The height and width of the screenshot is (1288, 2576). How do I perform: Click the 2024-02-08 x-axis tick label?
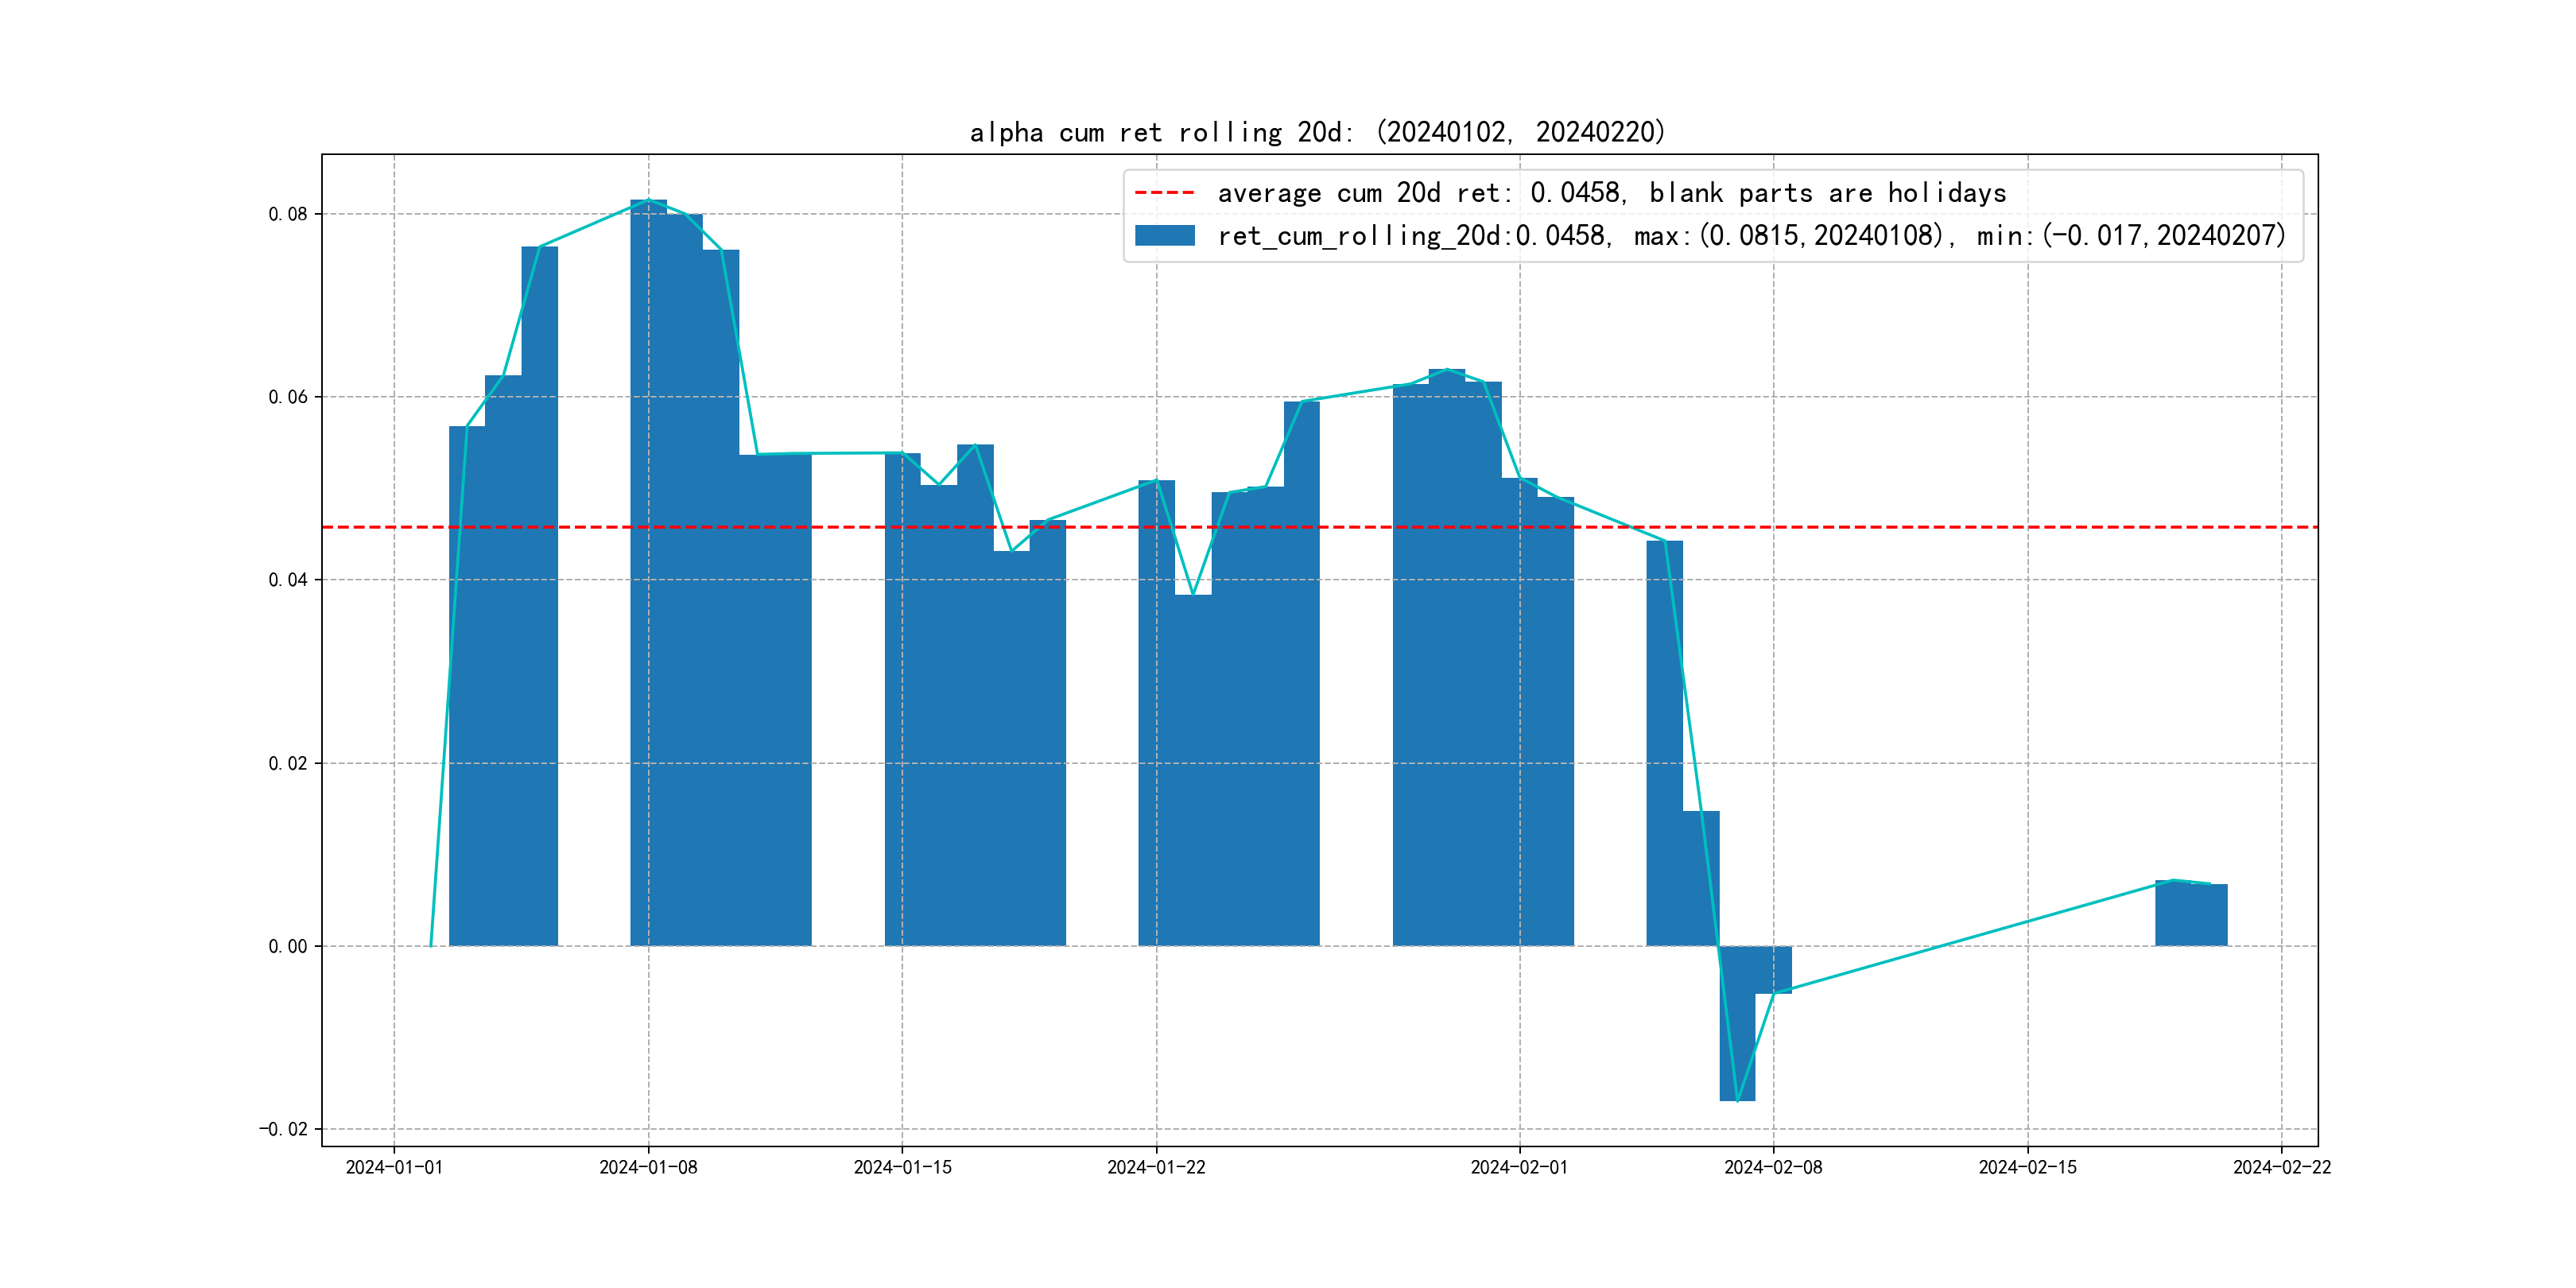point(1773,1167)
